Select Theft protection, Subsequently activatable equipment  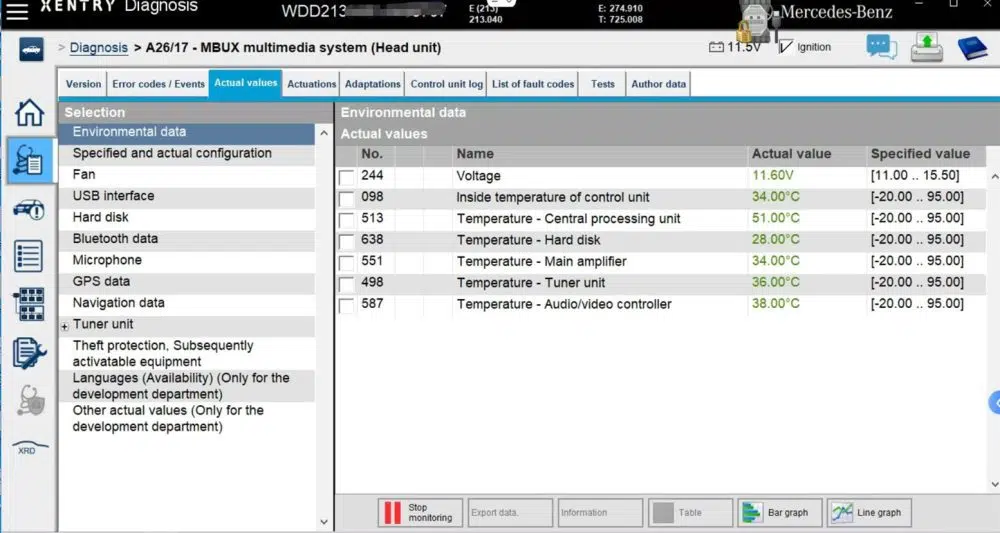[187, 353]
